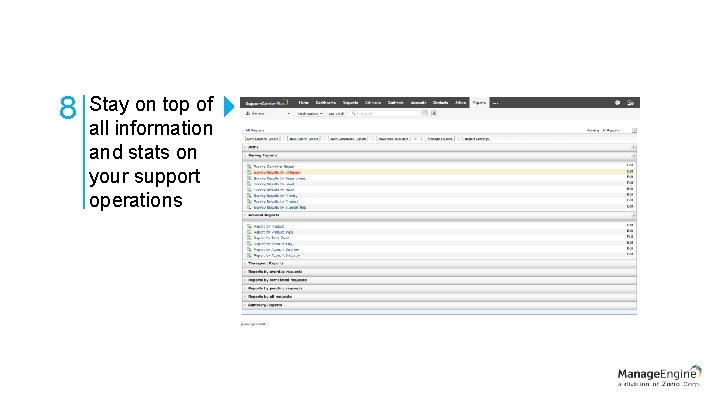Image resolution: width=720 pixels, height=405 pixels.
Task: Click Edit for Survey Results by Category
Action: tap(630, 171)
